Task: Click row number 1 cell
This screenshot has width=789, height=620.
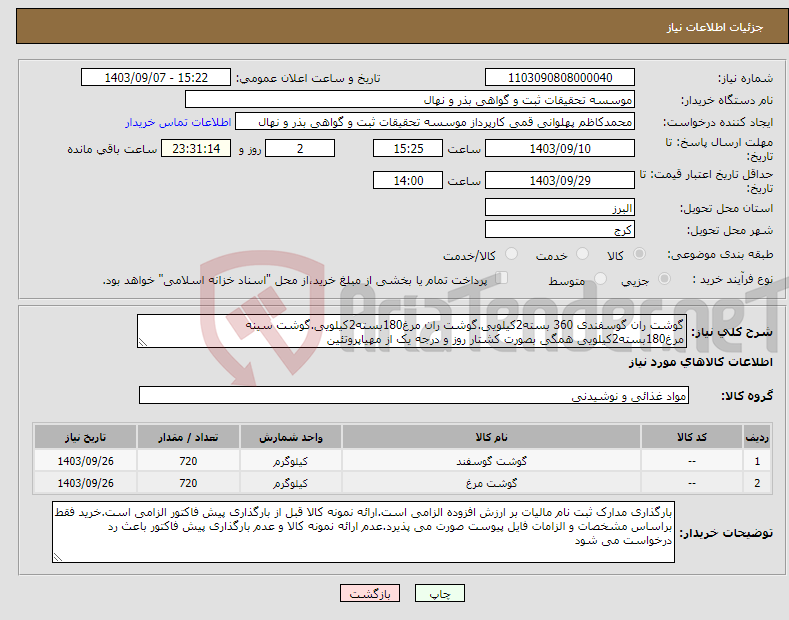Action: click(757, 461)
